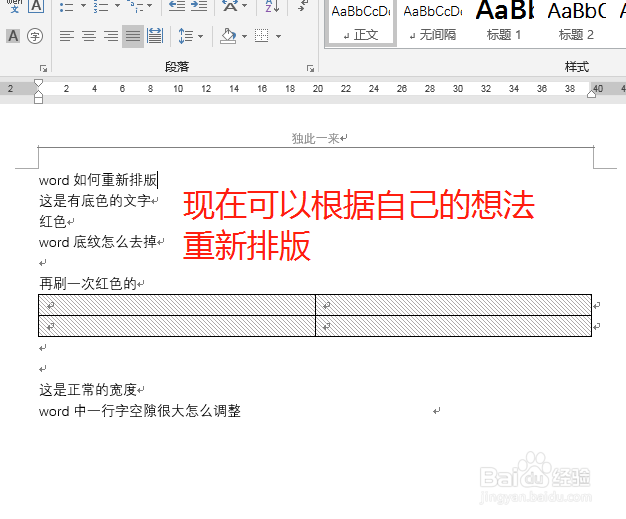Open the numbering style dropdown
The height and width of the screenshot is (519, 626).
point(117,6)
